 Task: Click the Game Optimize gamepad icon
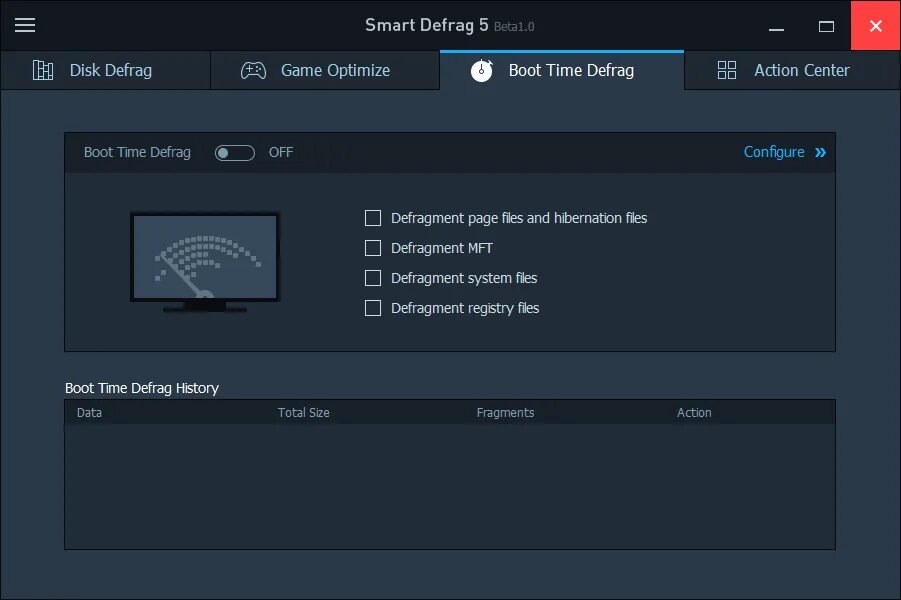253,70
